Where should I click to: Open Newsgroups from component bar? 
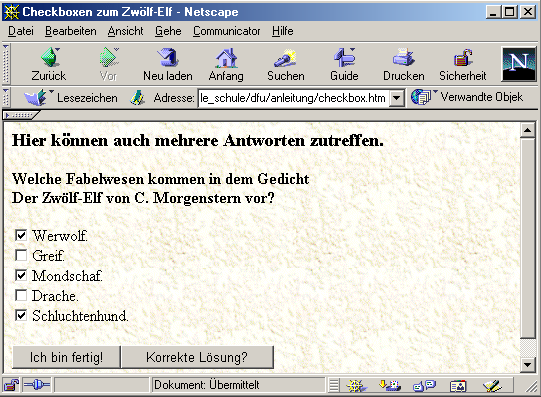pyautogui.click(x=424, y=385)
